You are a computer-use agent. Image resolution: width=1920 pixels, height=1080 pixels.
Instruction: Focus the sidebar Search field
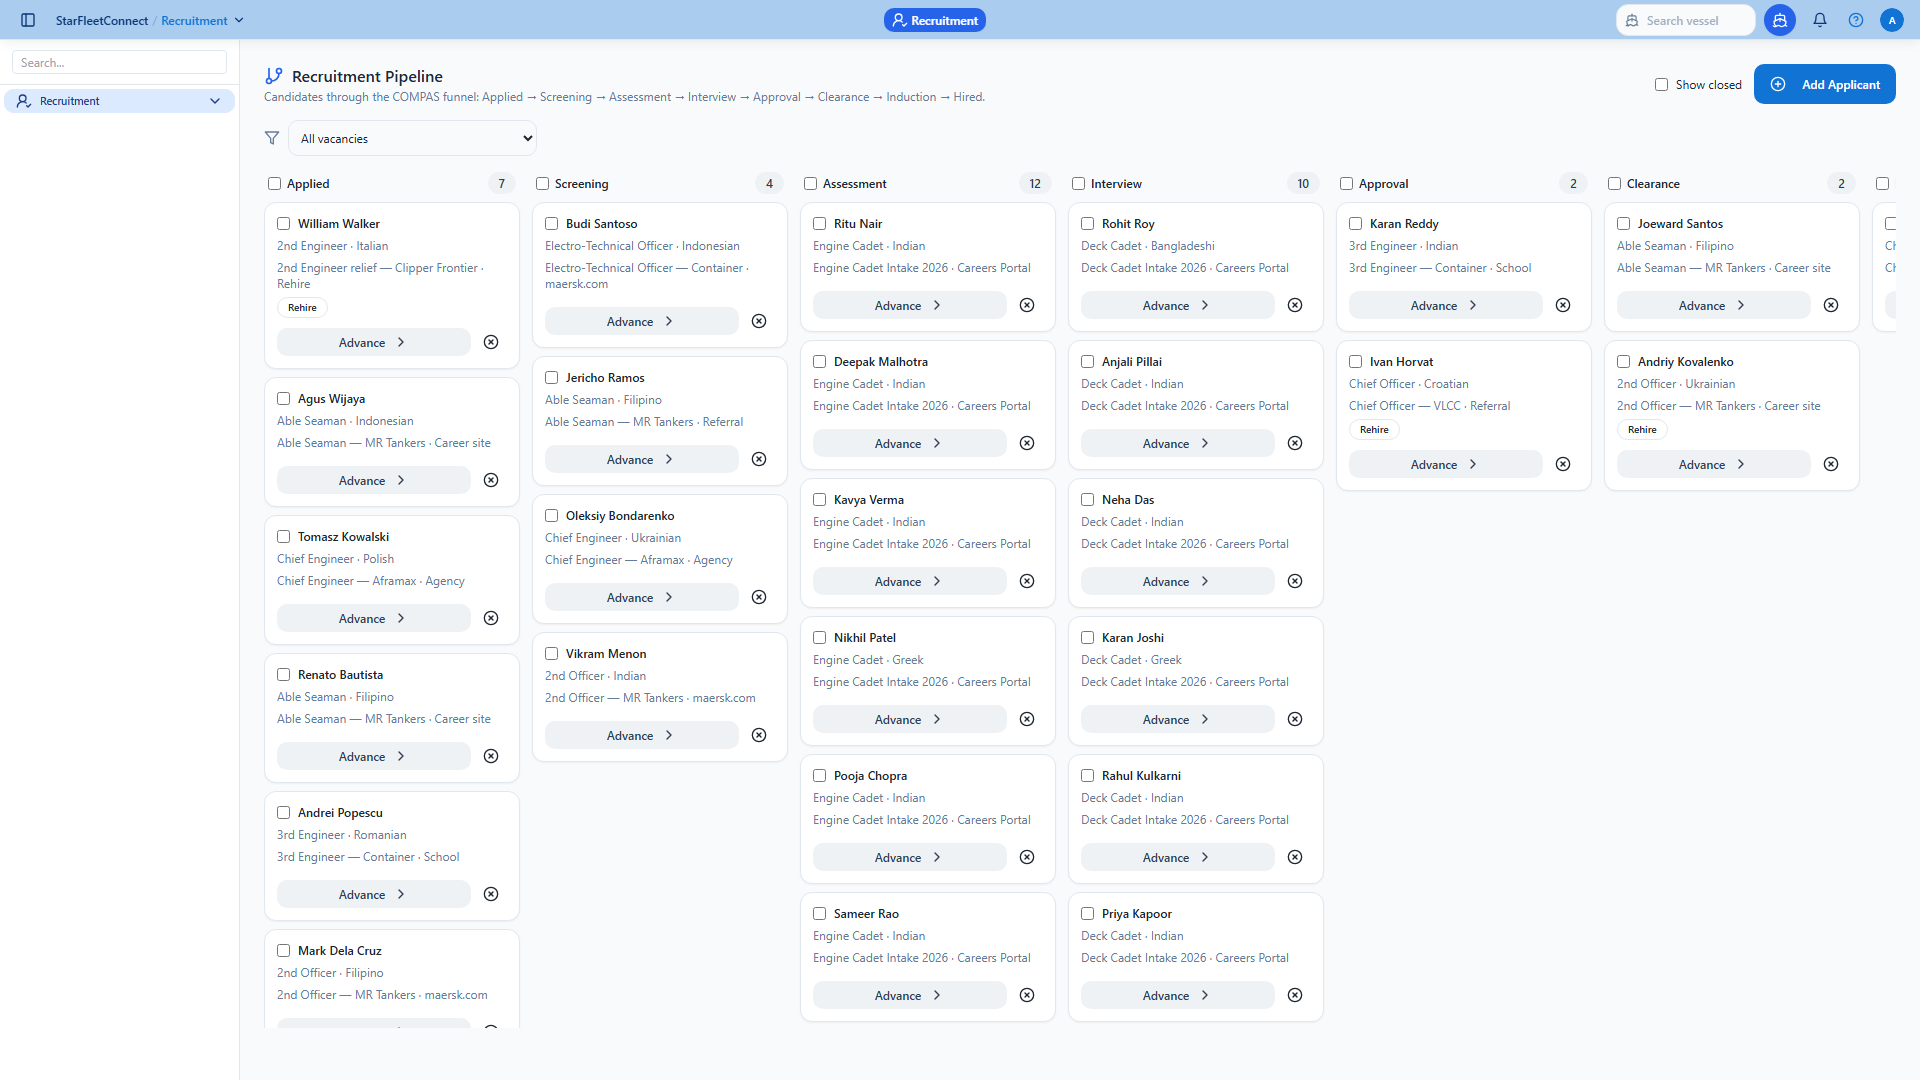pyautogui.click(x=119, y=62)
